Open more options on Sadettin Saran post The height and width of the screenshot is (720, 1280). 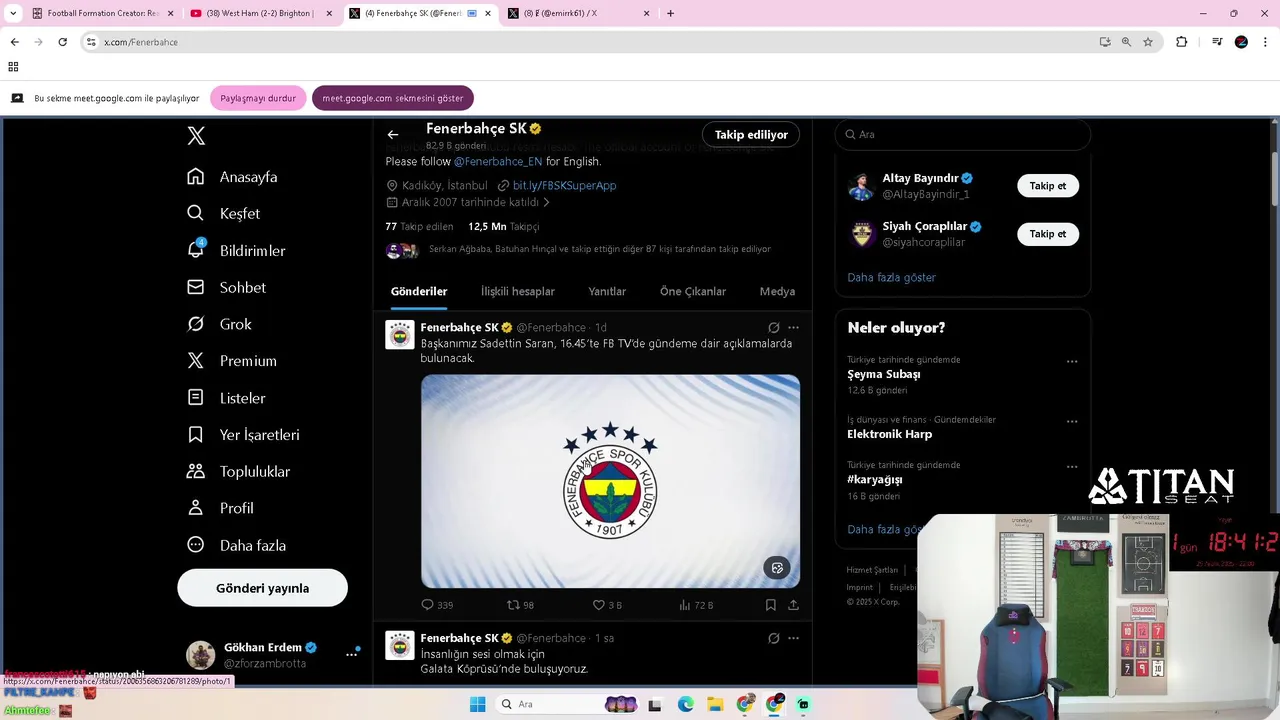[x=793, y=327]
